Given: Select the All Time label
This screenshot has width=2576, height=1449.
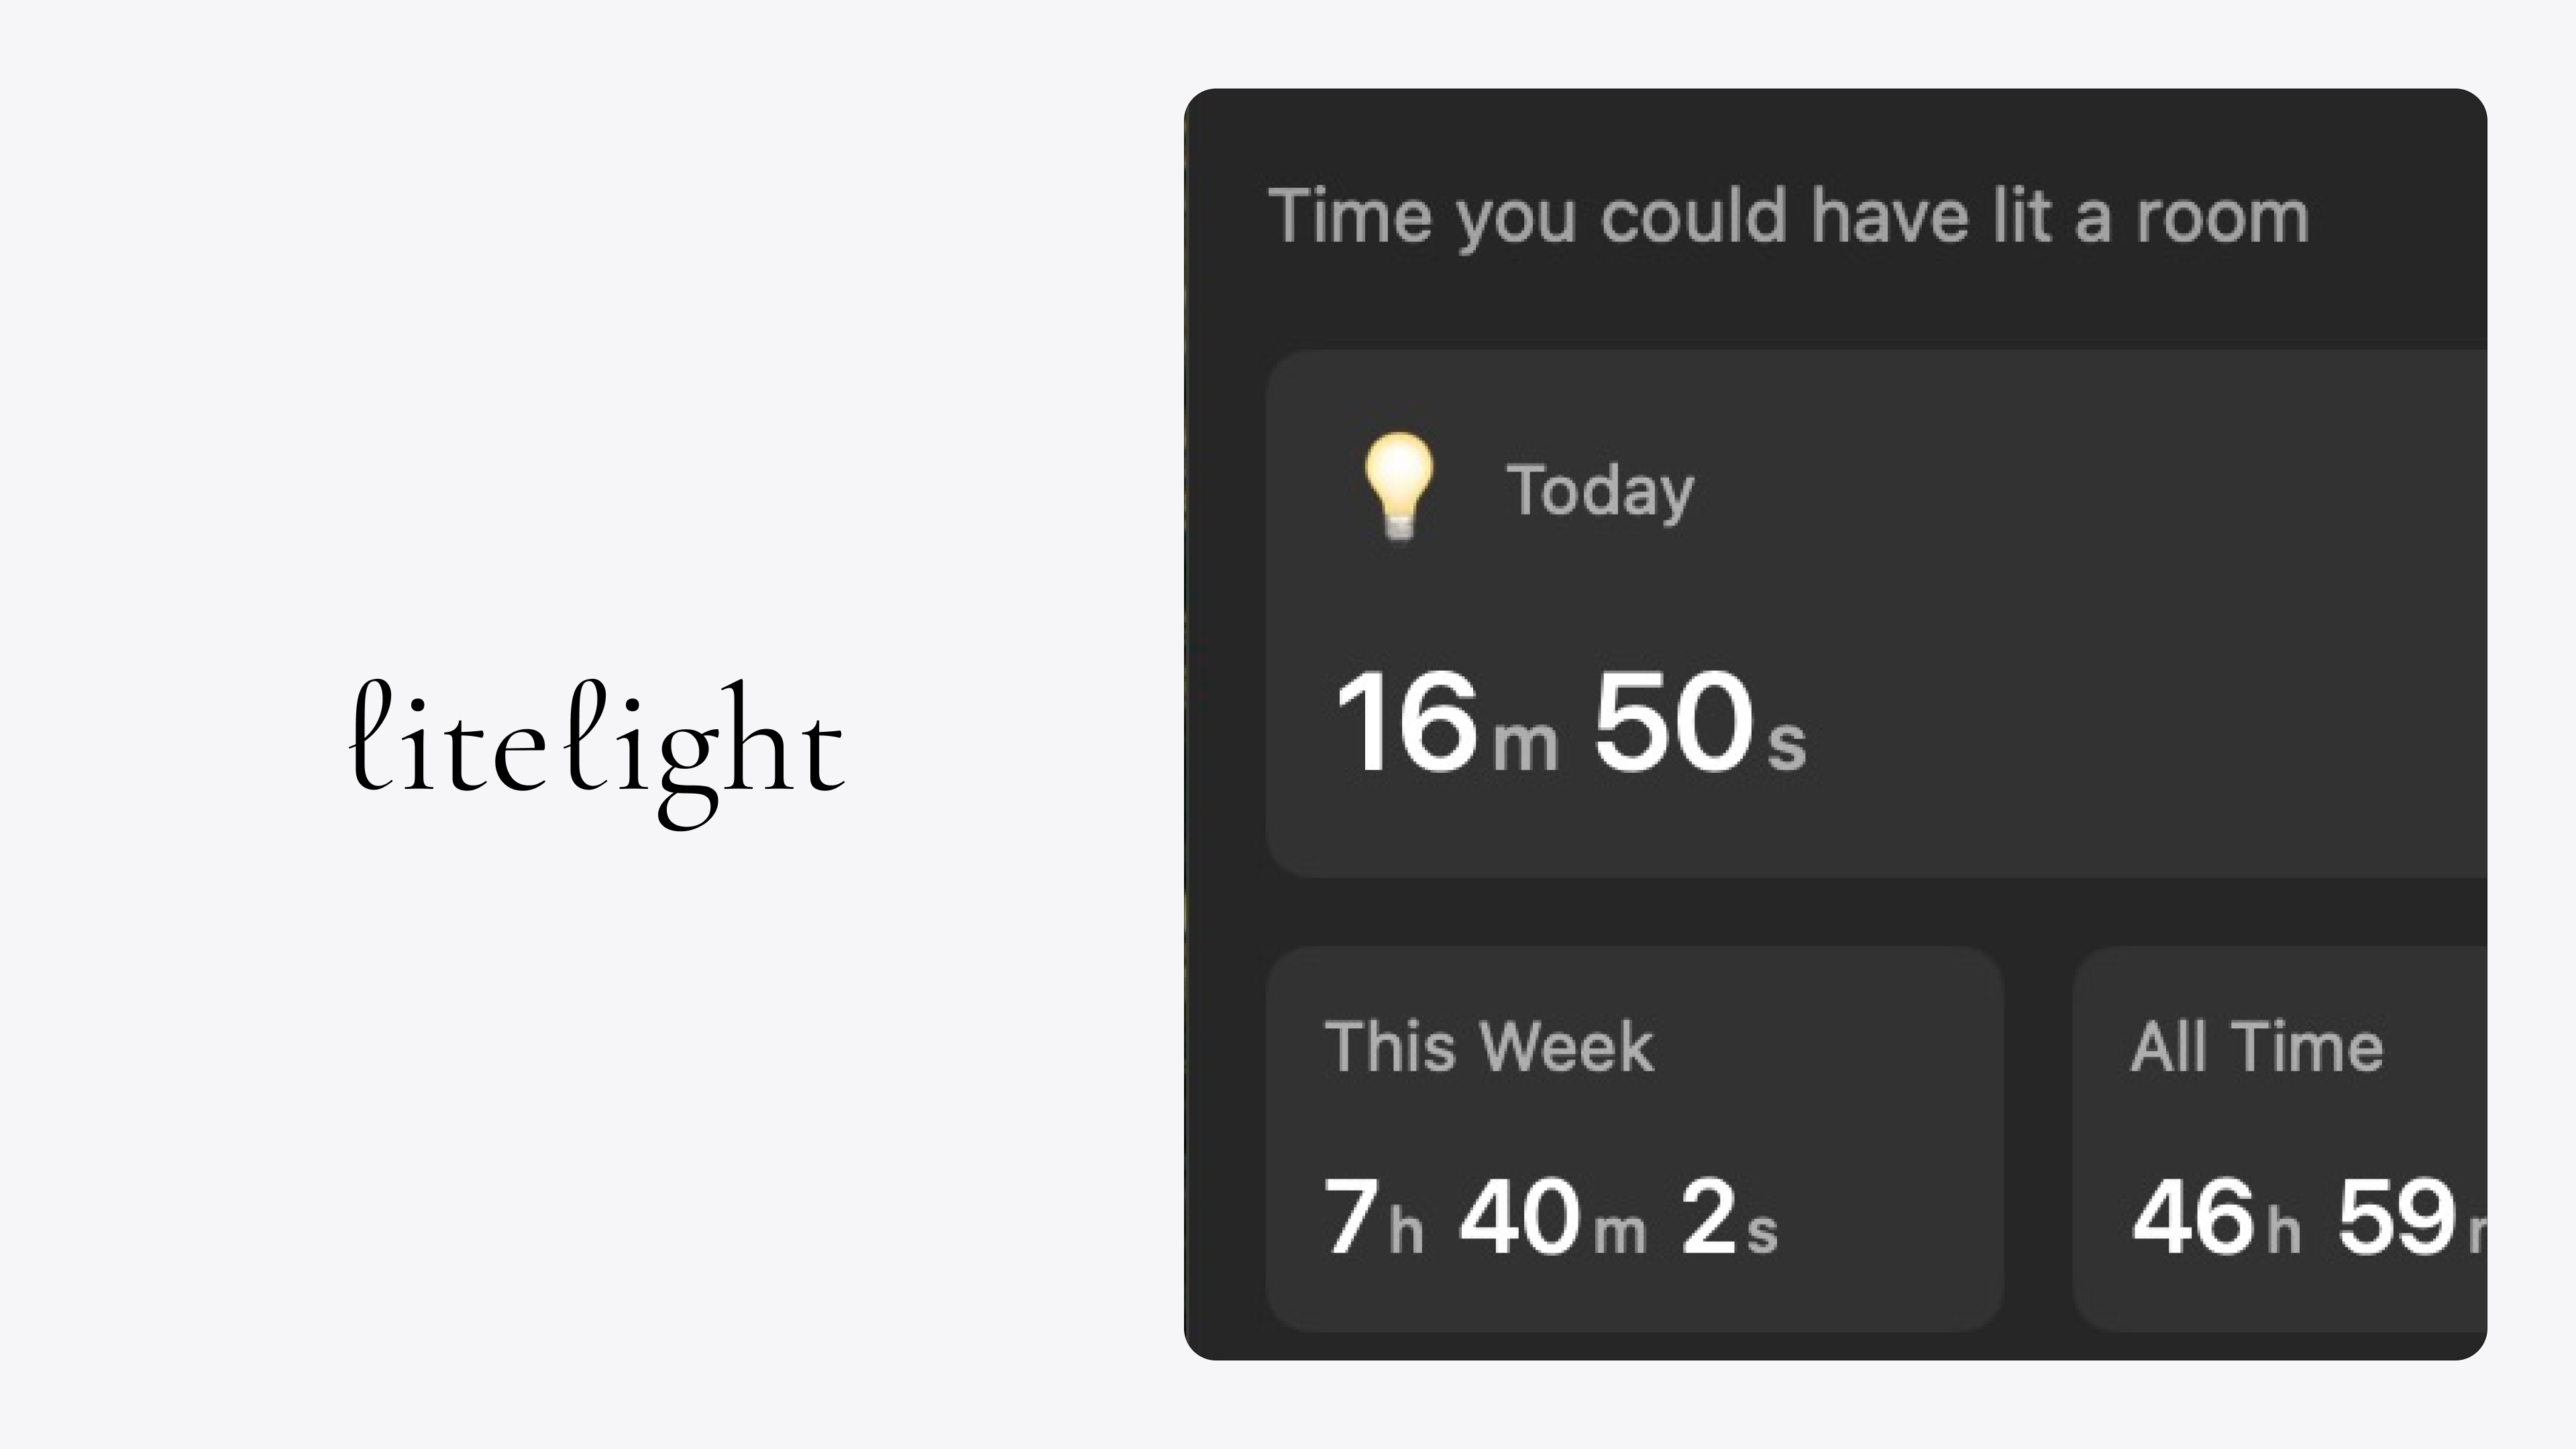Looking at the screenshot, I should pos(2257,1047).
